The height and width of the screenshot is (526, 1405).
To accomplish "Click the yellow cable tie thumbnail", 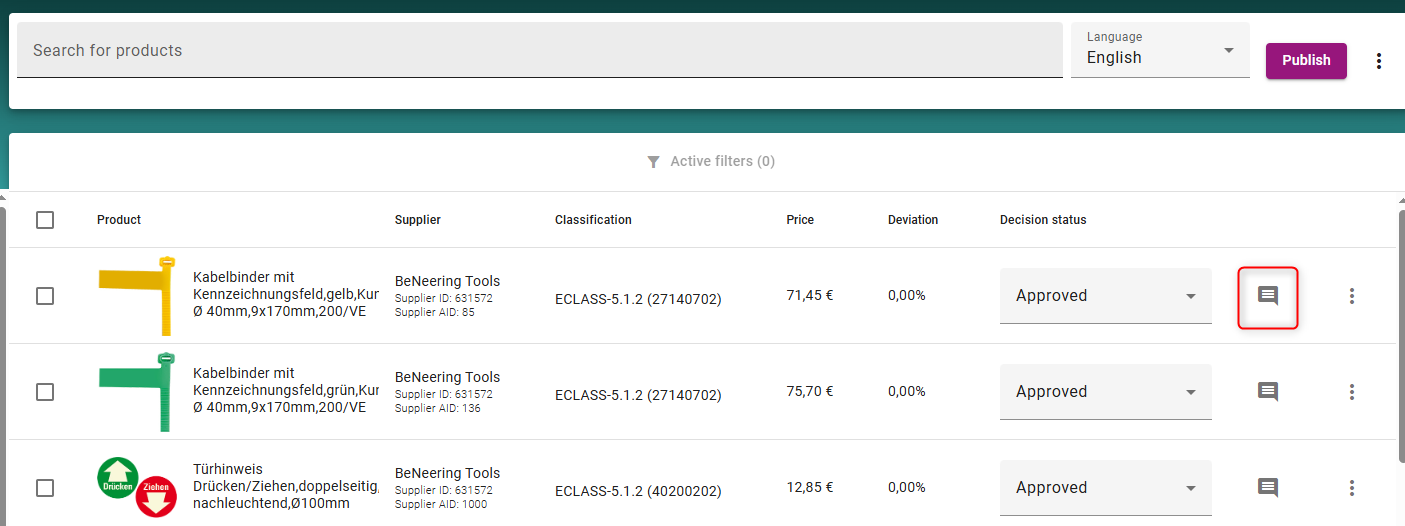I will pos(138,296).
